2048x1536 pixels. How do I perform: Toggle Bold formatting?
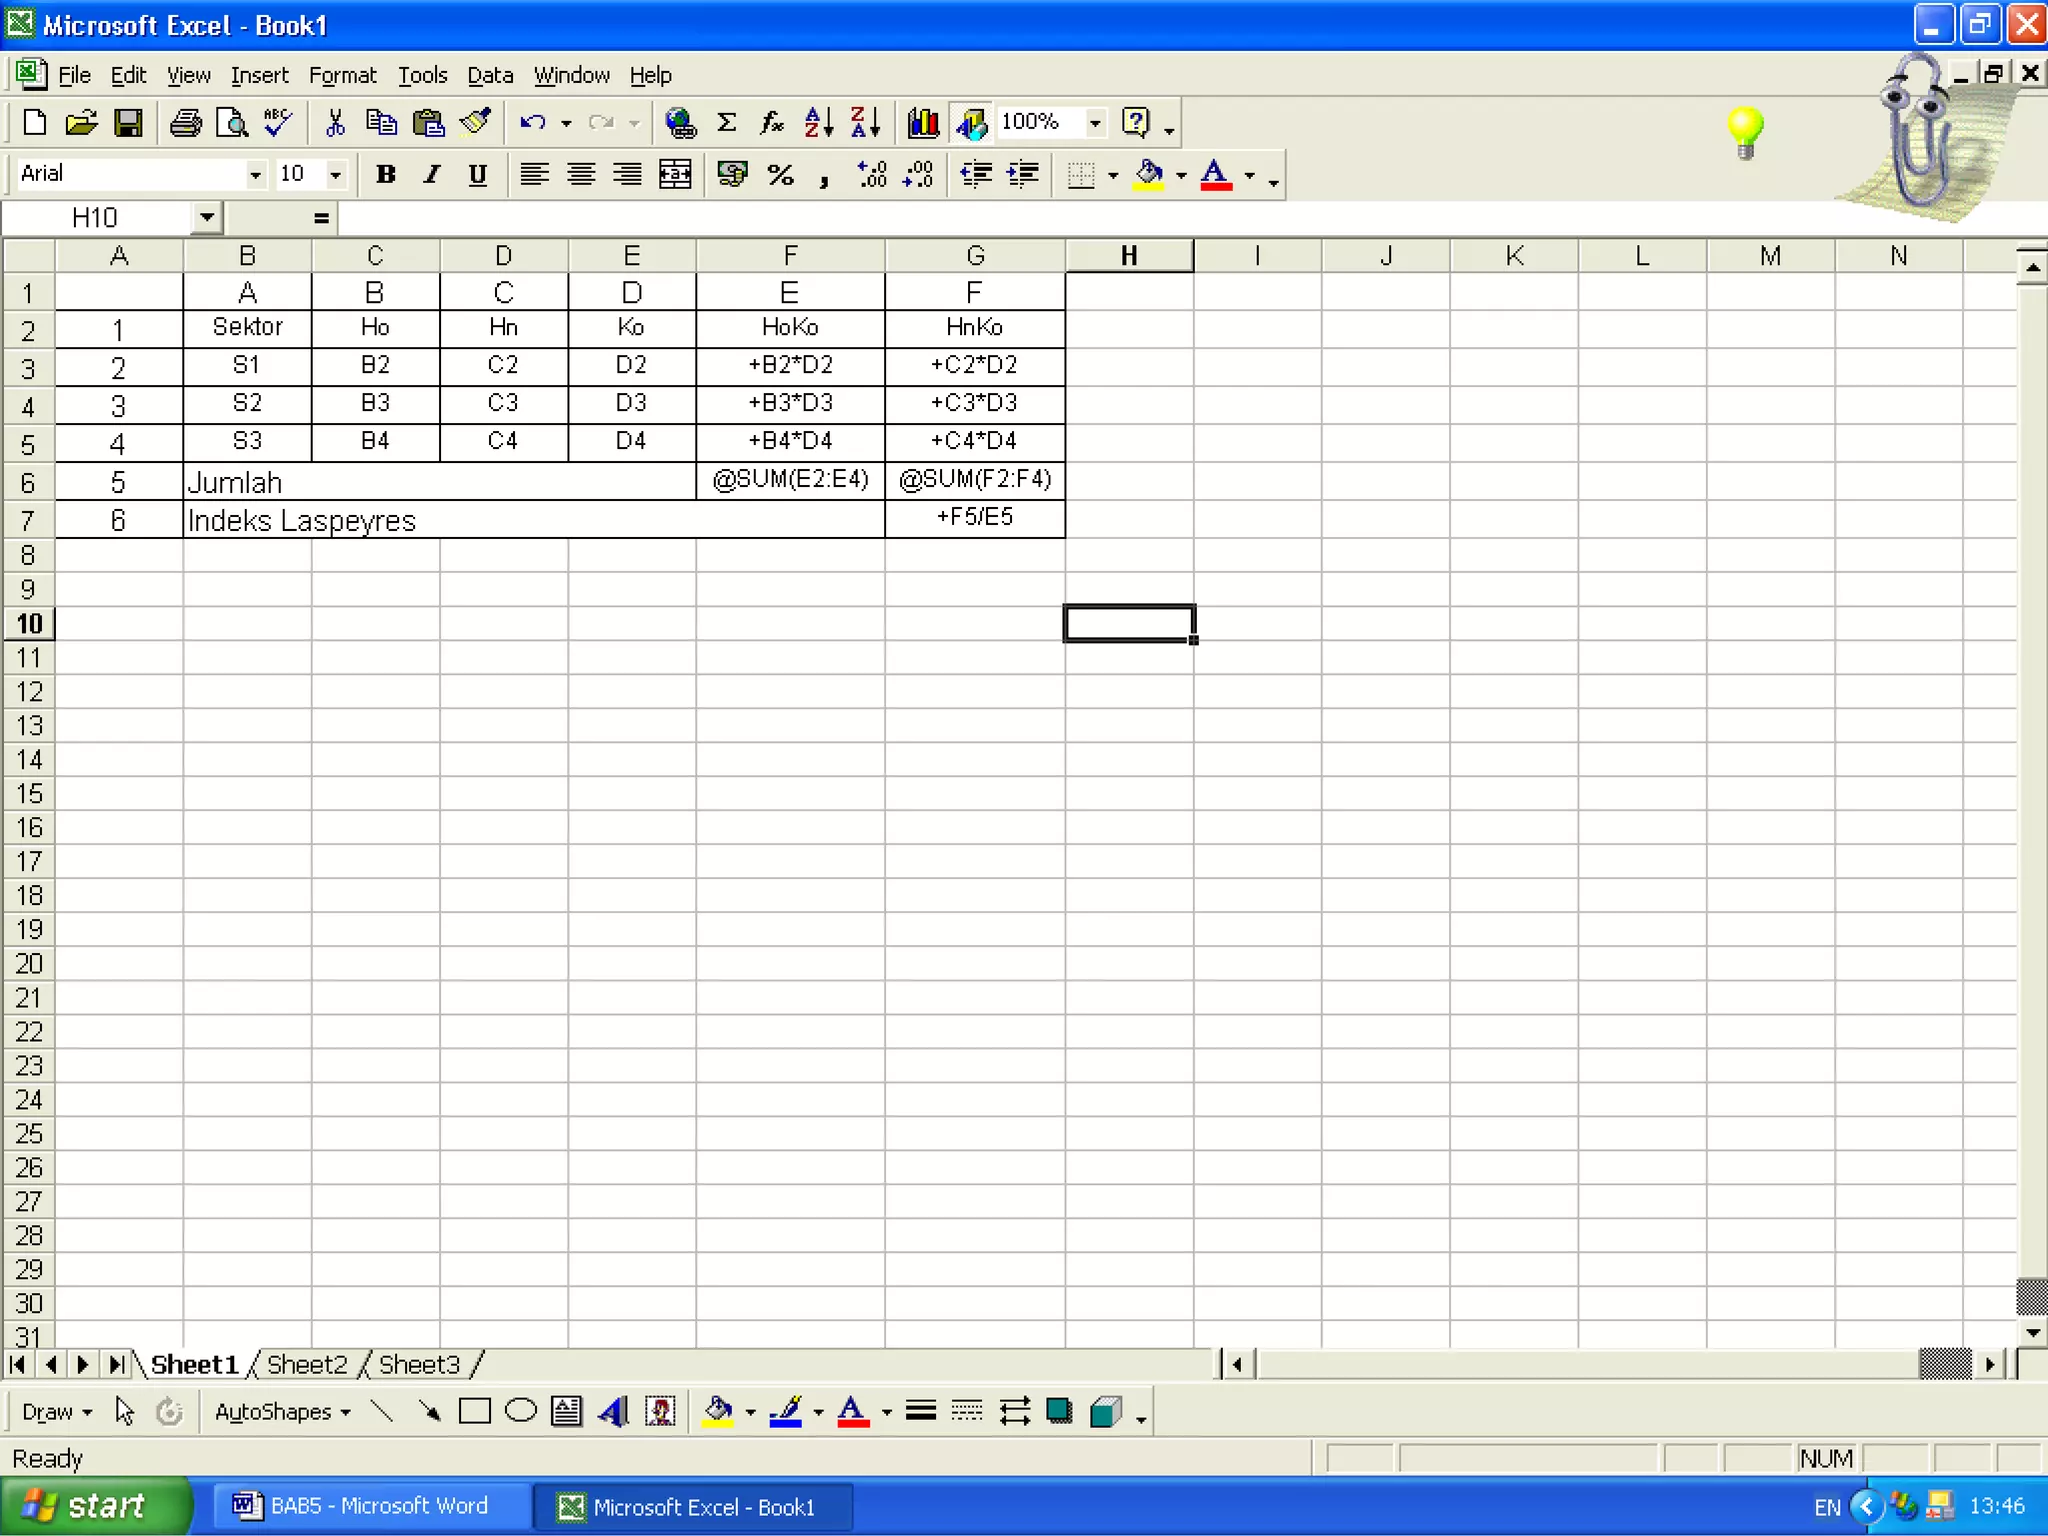(x=385, y=175)
